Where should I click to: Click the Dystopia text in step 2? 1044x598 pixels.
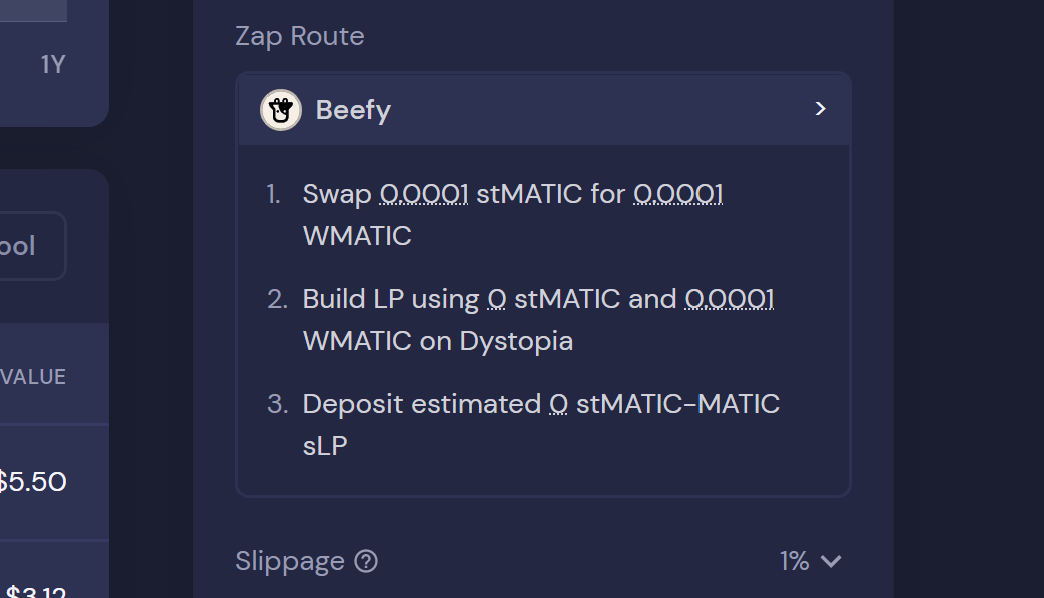516,341
